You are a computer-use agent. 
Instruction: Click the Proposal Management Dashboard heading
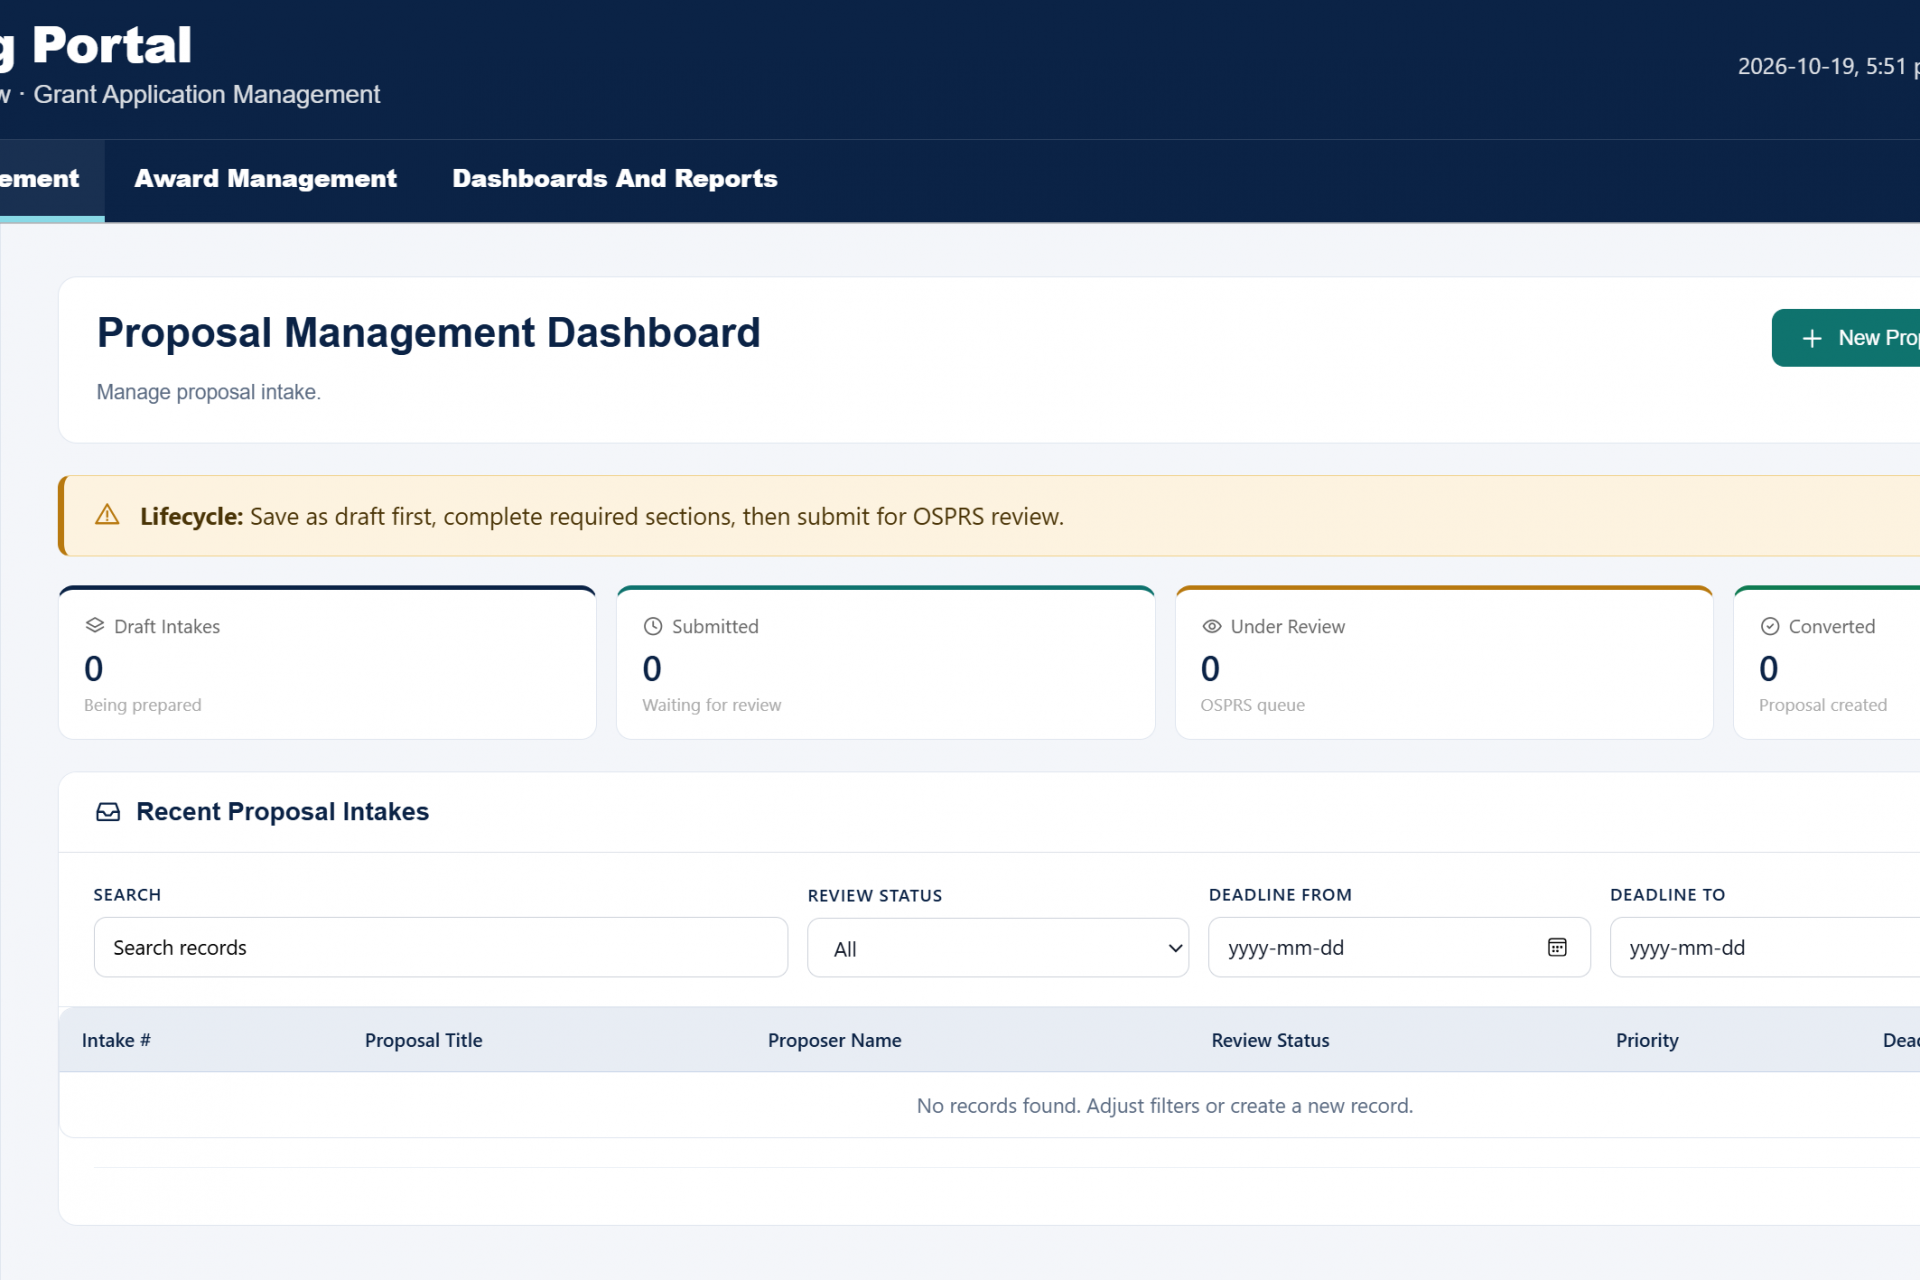pos(428,332)
